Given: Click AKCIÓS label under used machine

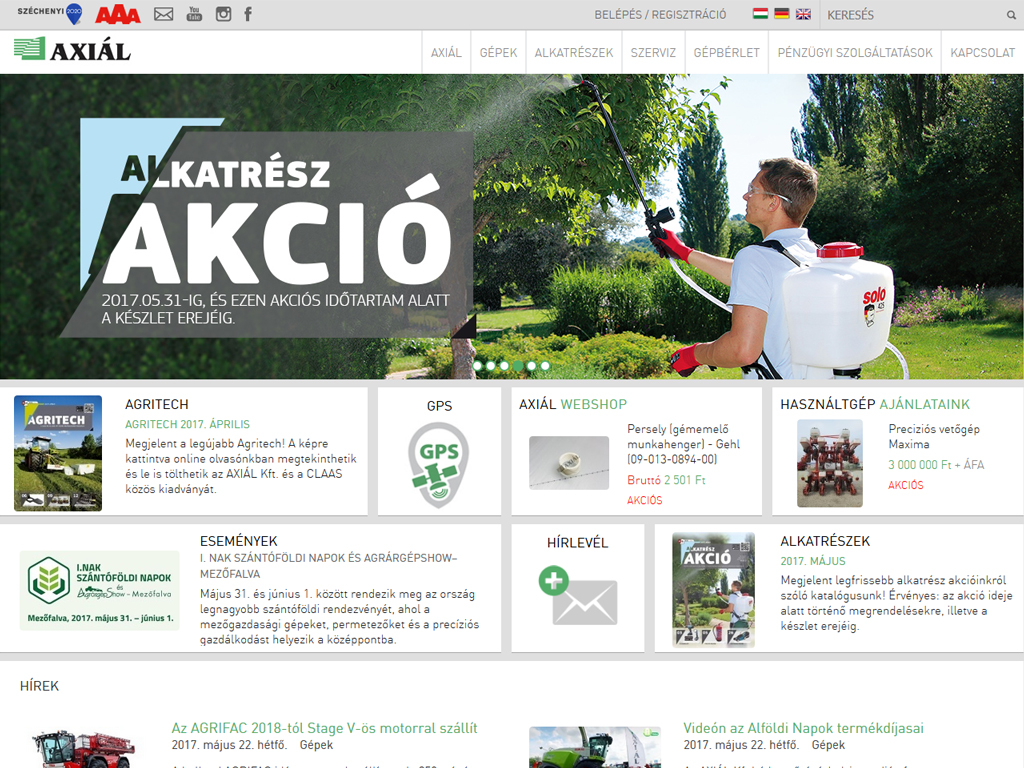Looking at the screenshot, I should point(906,485).
